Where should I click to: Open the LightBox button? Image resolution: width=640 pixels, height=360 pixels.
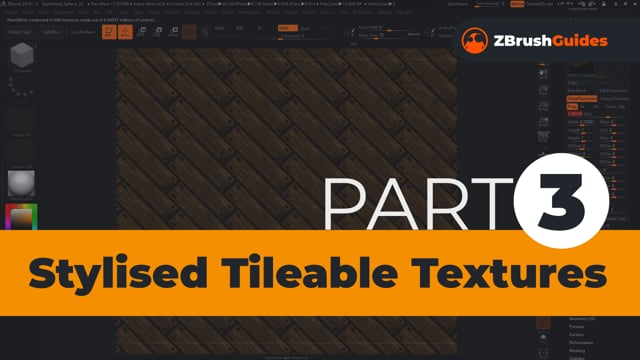click(x=51, y=32)
